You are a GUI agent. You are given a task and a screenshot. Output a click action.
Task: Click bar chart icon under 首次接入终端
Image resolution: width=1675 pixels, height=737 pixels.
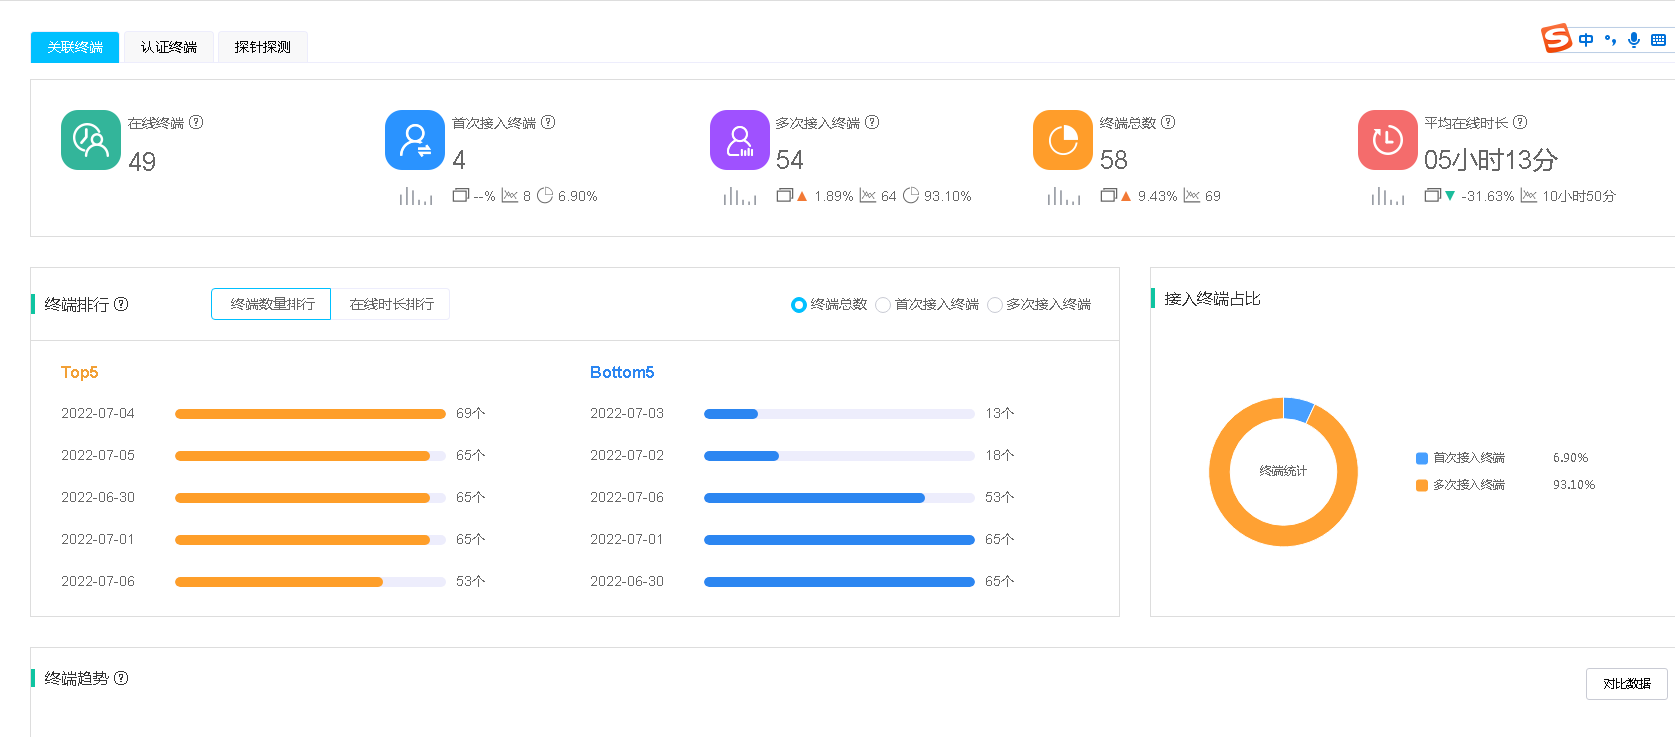[x=416, y=196]
